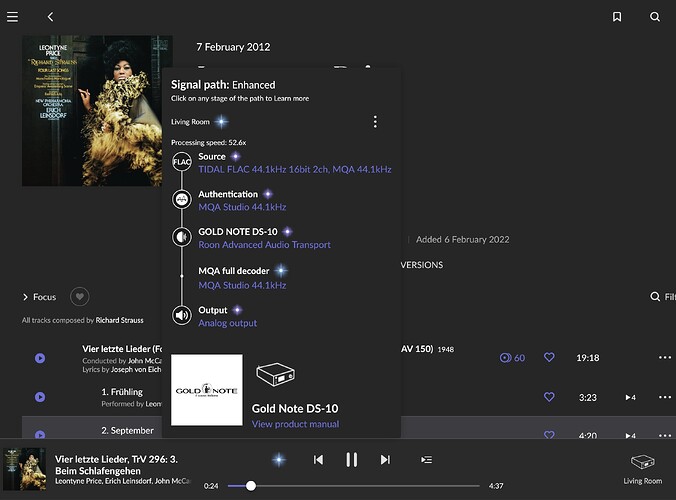Click the GOLD NOTE DS-10 stage label
This screenshot has width=676, height=500.
(238, 232)
